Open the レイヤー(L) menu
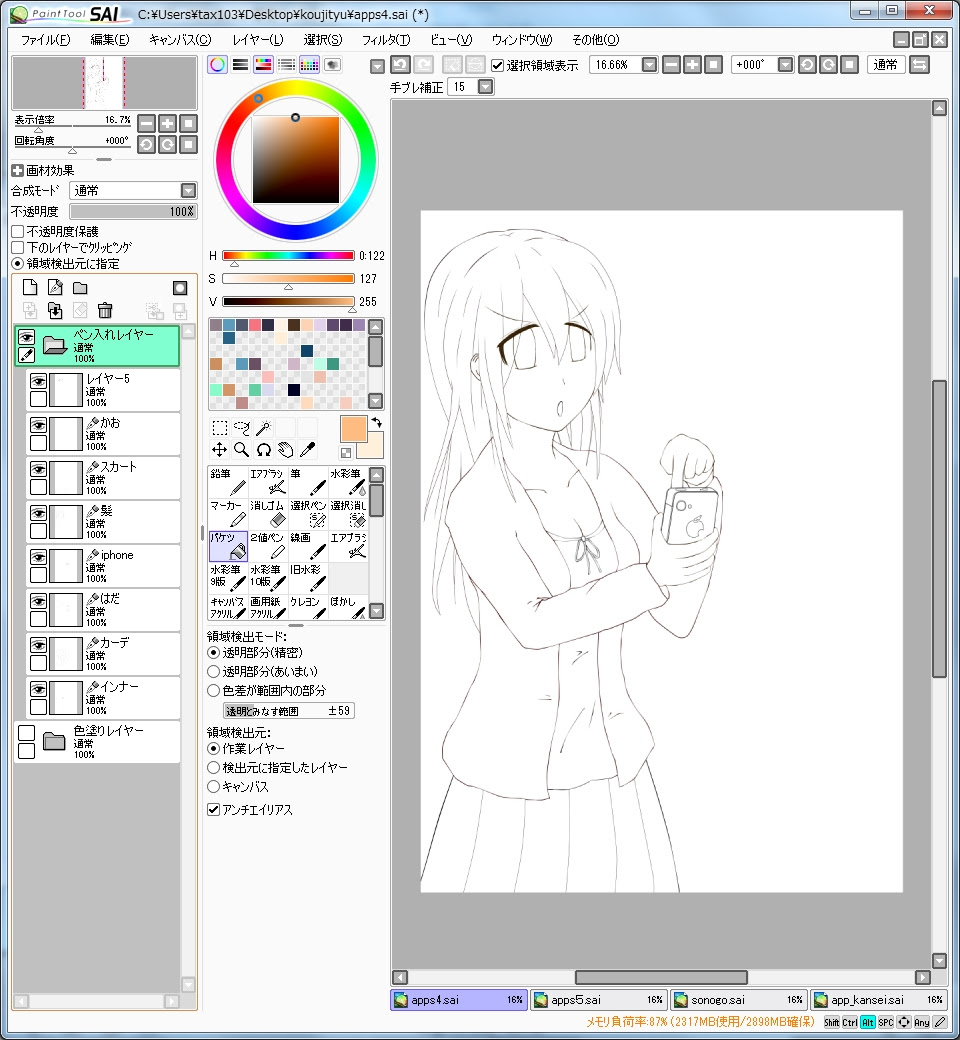 (x=258, y=40)
